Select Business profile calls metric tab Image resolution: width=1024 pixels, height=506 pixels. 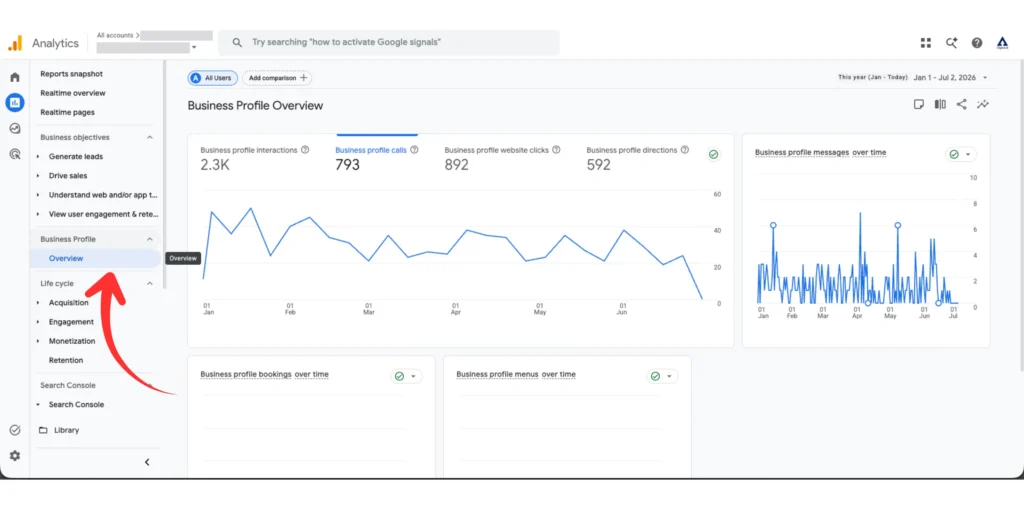(377, 157)
